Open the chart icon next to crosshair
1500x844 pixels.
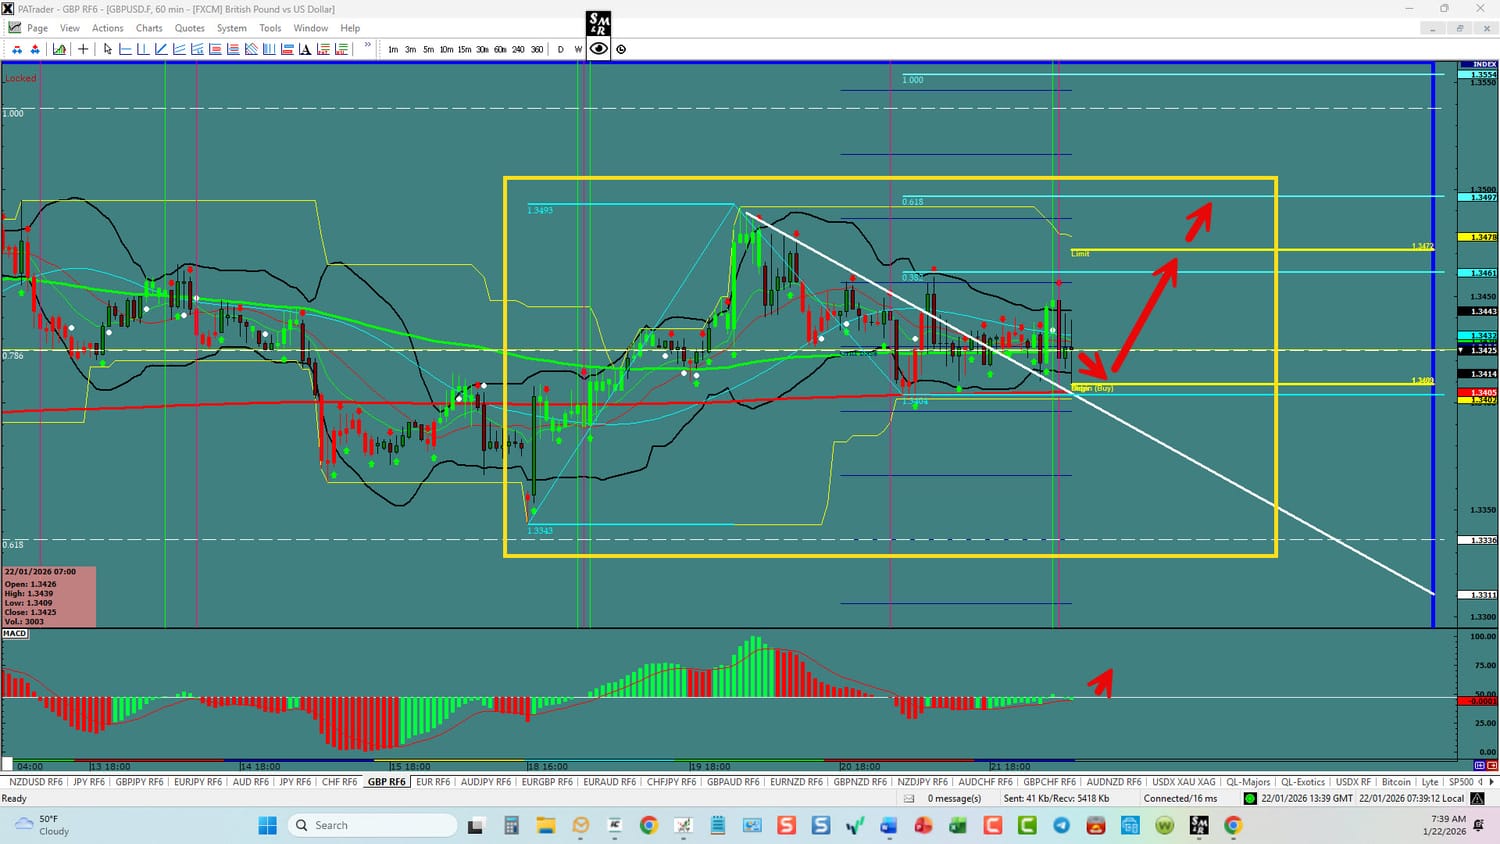[60, 49]
